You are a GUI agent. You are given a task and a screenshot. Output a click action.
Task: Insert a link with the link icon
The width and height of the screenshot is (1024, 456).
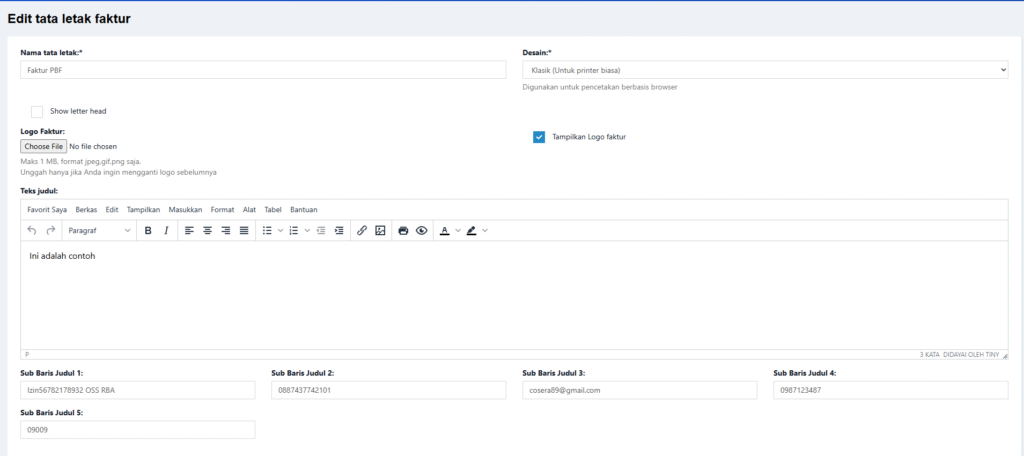click(362, 231)
